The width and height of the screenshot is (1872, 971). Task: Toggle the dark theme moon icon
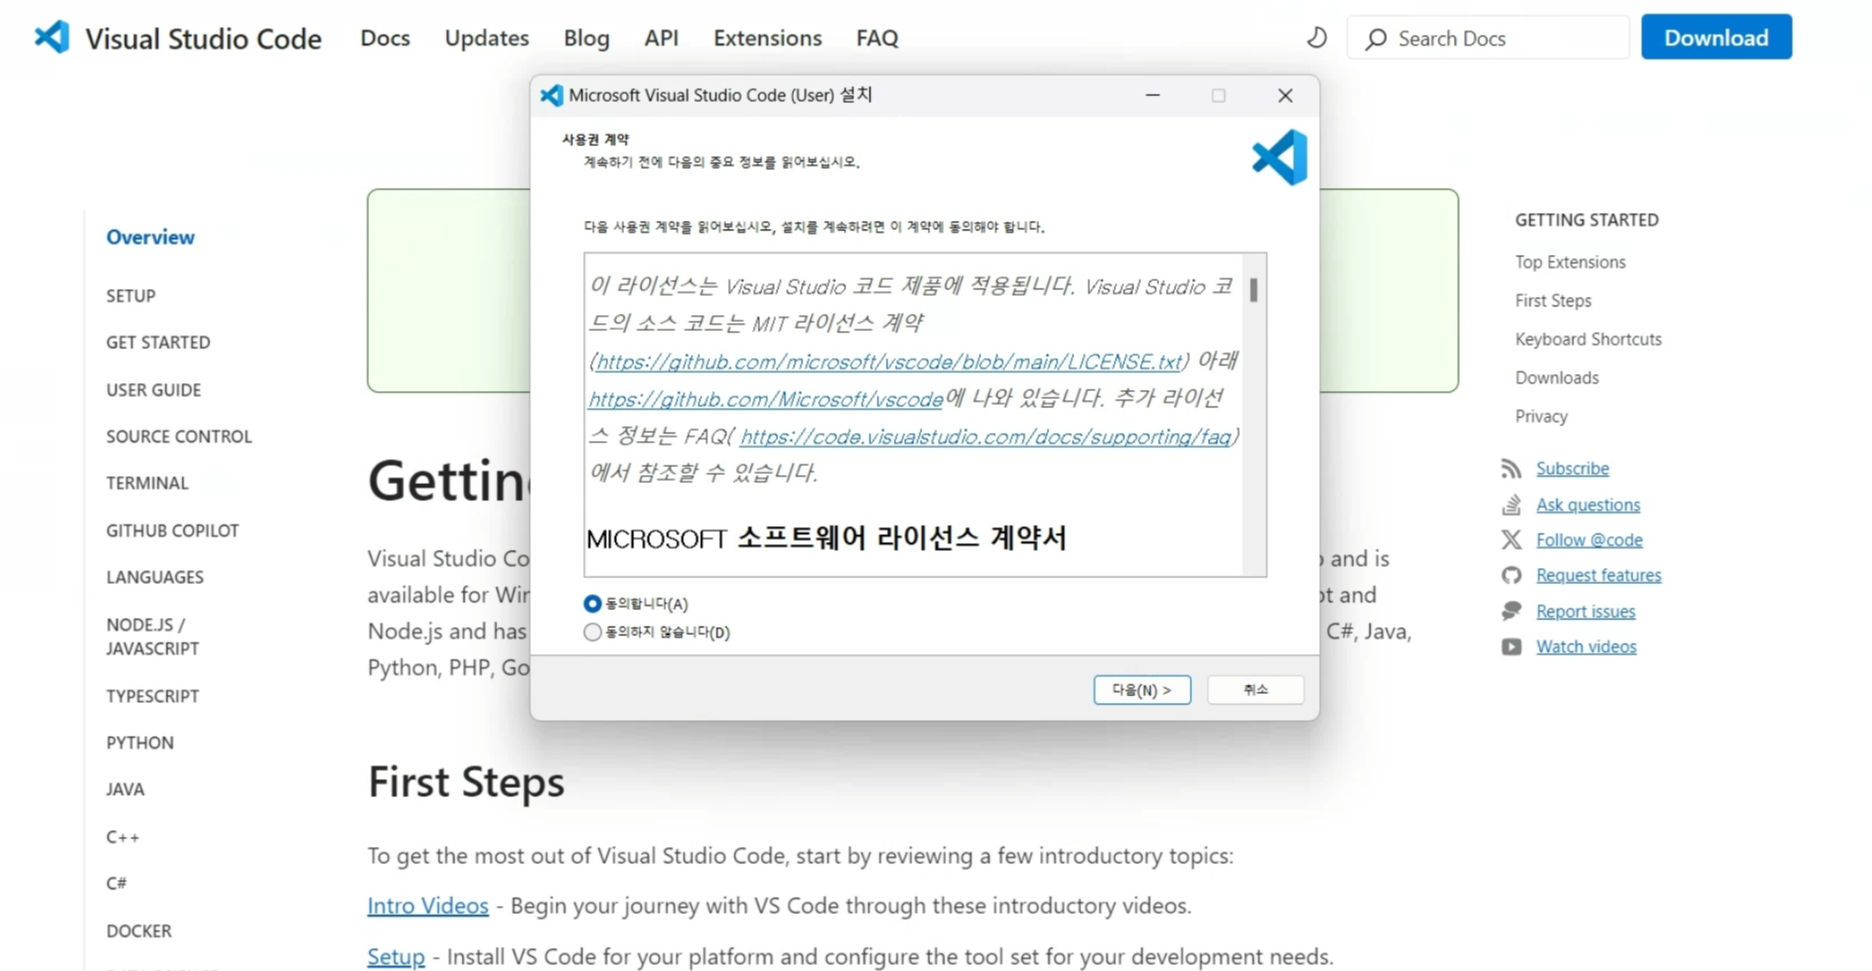(1317, 38)
